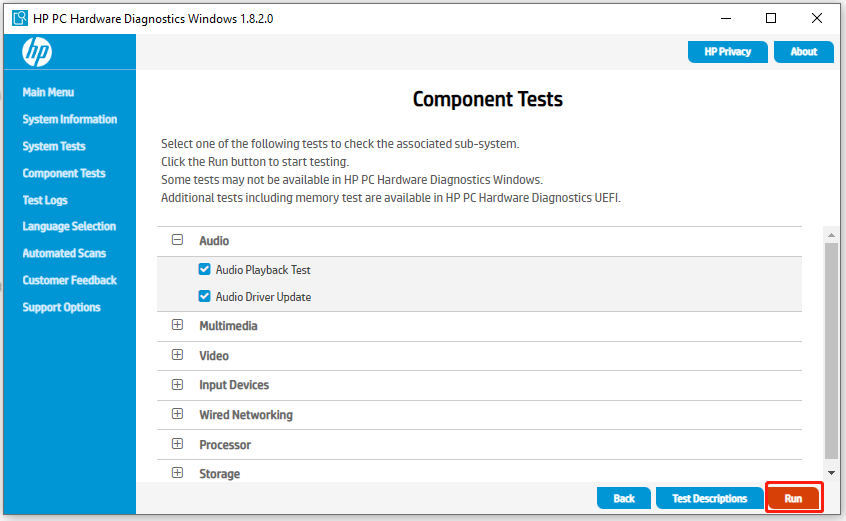Expand the Wired Networking category

tap(178, 414)
